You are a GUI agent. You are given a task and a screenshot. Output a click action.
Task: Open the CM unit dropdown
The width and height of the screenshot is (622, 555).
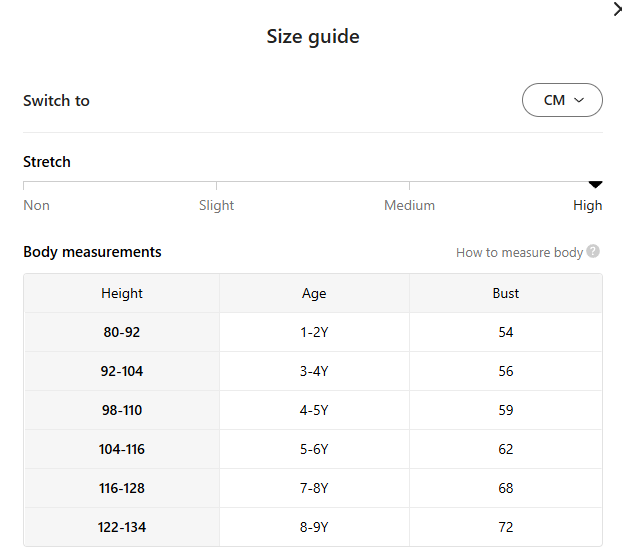pos(562,100)
